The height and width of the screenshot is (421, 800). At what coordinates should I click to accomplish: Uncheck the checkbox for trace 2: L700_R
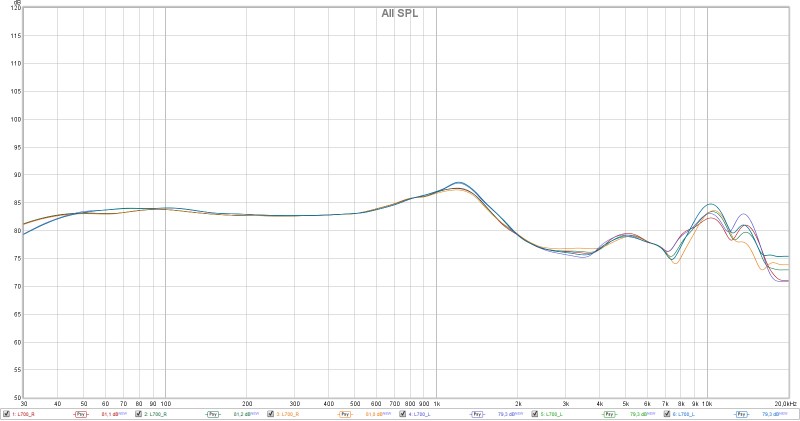tap(138, 414)
